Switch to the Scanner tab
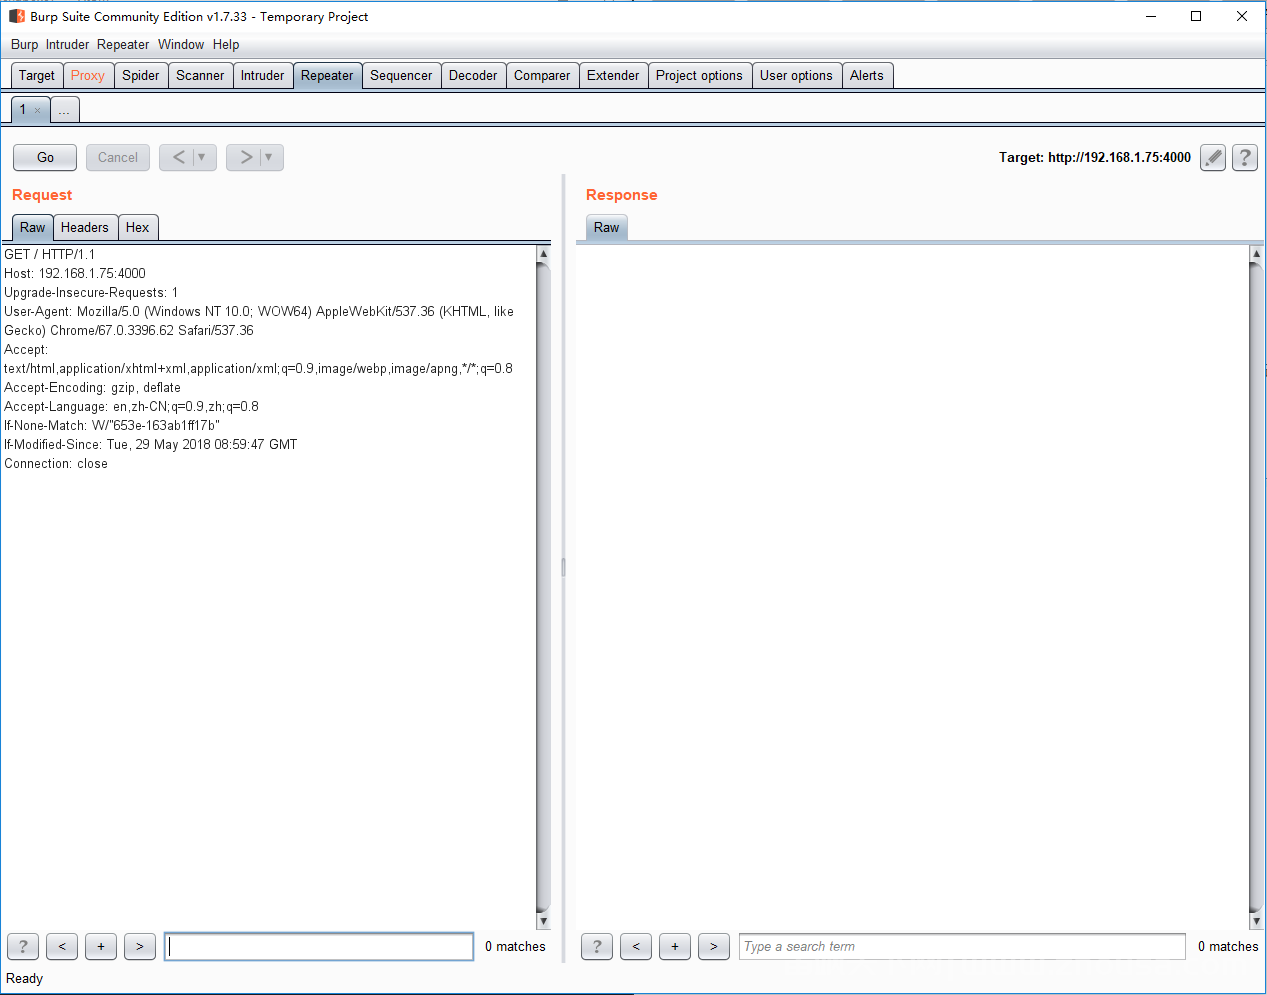Screen dimensions: 1267x995 (x=200, y=75)
